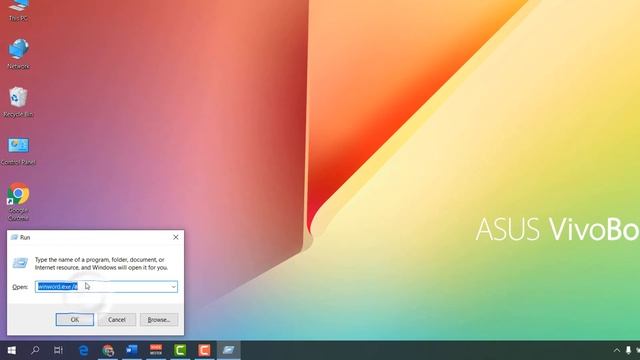Select the Network desktop icon

point(18,53)
